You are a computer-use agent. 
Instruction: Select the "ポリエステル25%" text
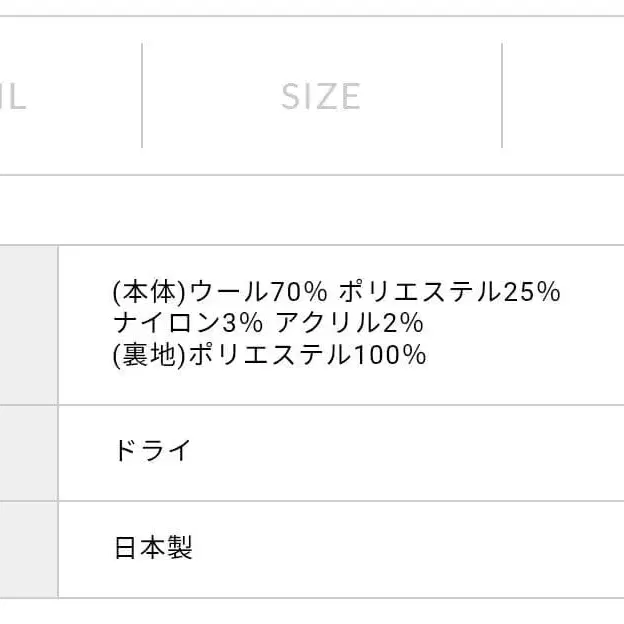(449, 292)
